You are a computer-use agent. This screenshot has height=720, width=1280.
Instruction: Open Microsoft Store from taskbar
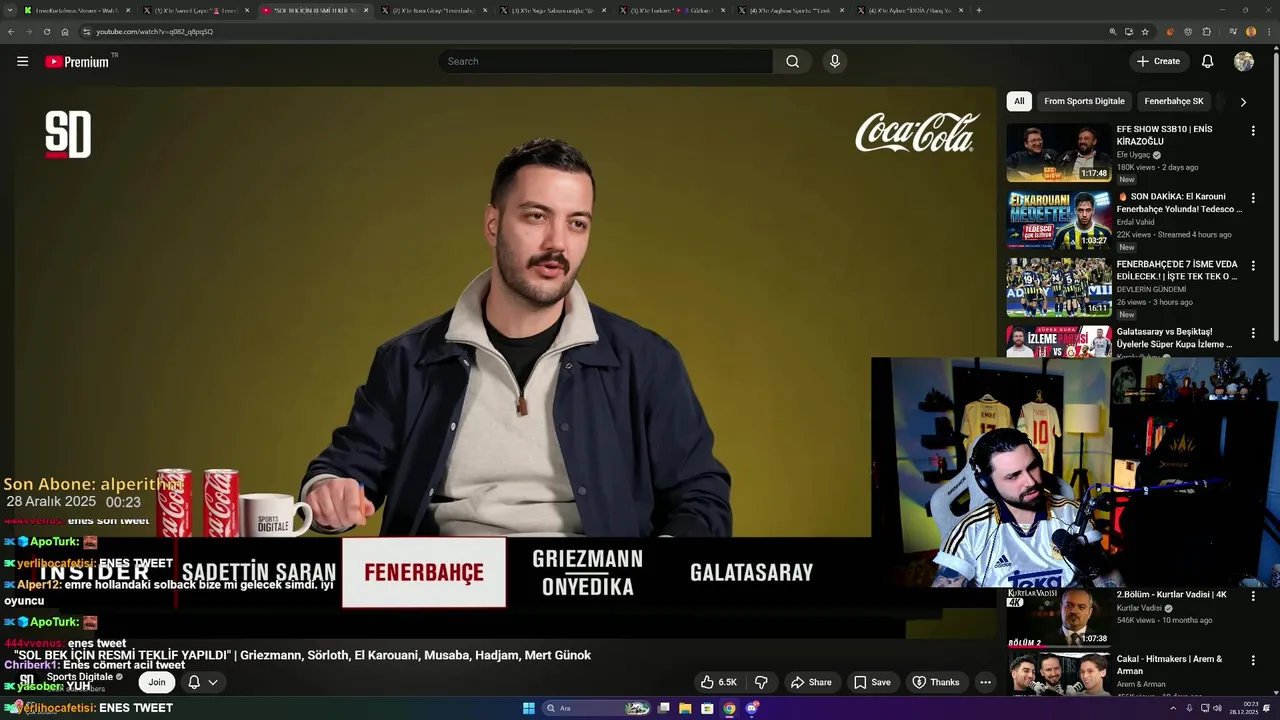pos(707,708)
